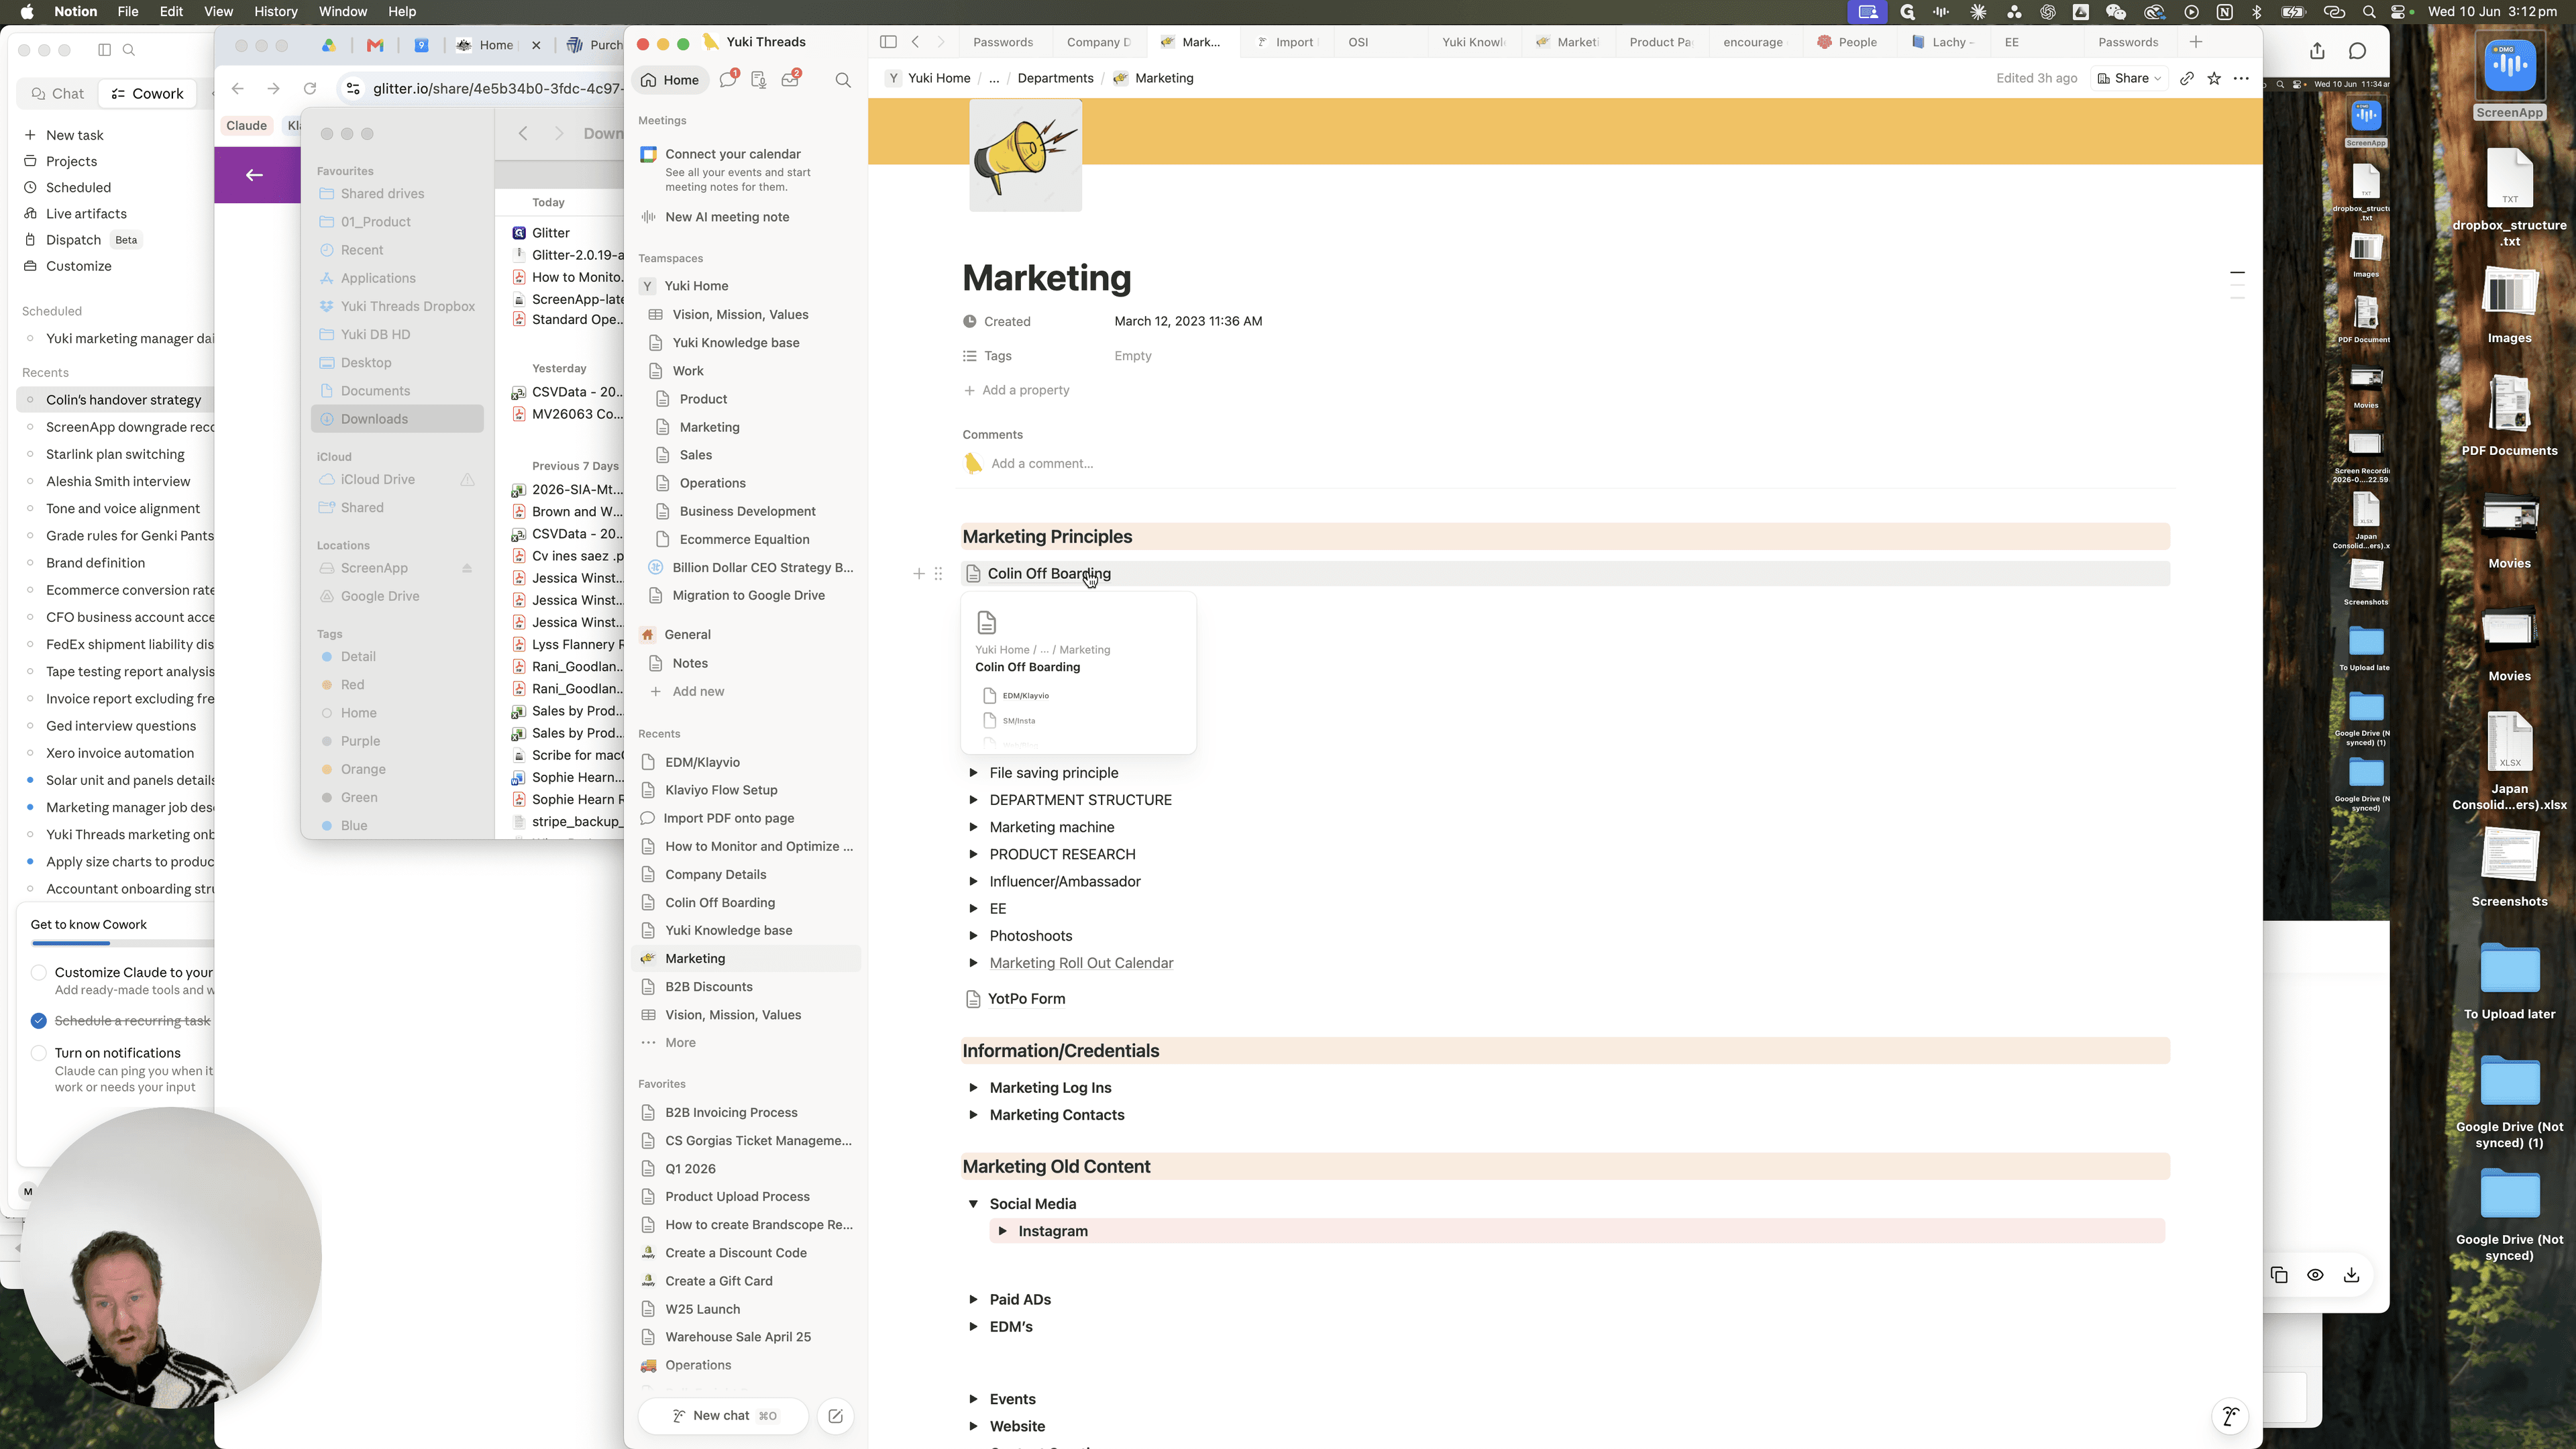The height and width of the screenshot is (1449, 2576).
Task: Compose new page icon beside New chat
Action: pyautogui.click(x=835, y=1416)
